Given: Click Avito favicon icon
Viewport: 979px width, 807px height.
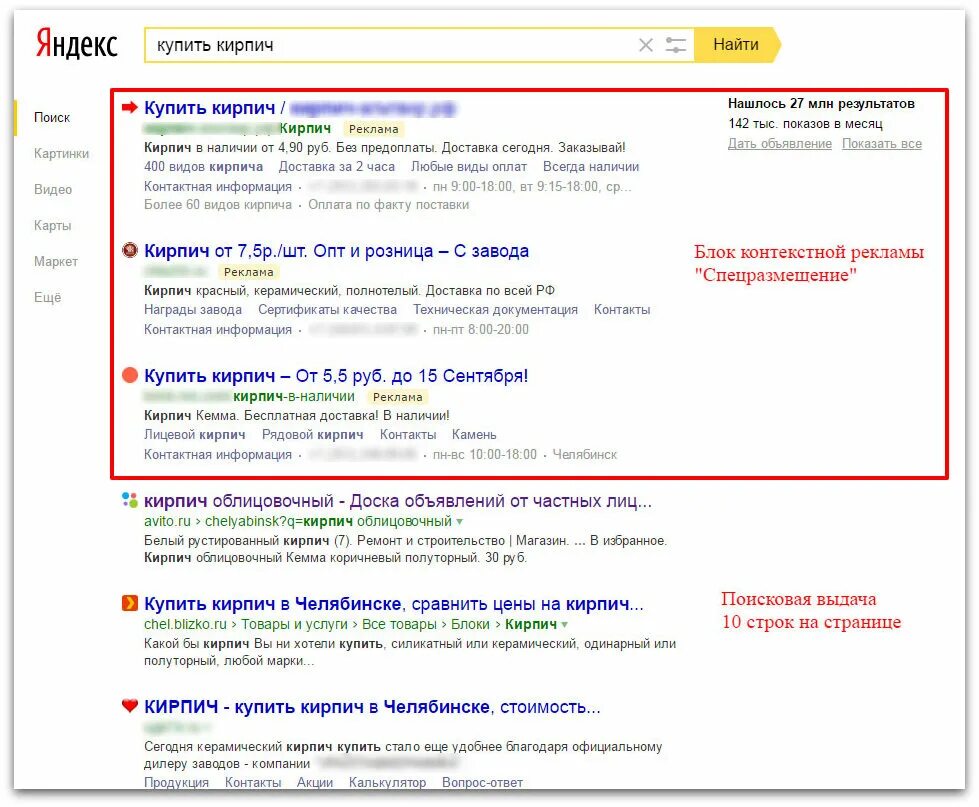Looking at the screenshot, I should [130, 500].
